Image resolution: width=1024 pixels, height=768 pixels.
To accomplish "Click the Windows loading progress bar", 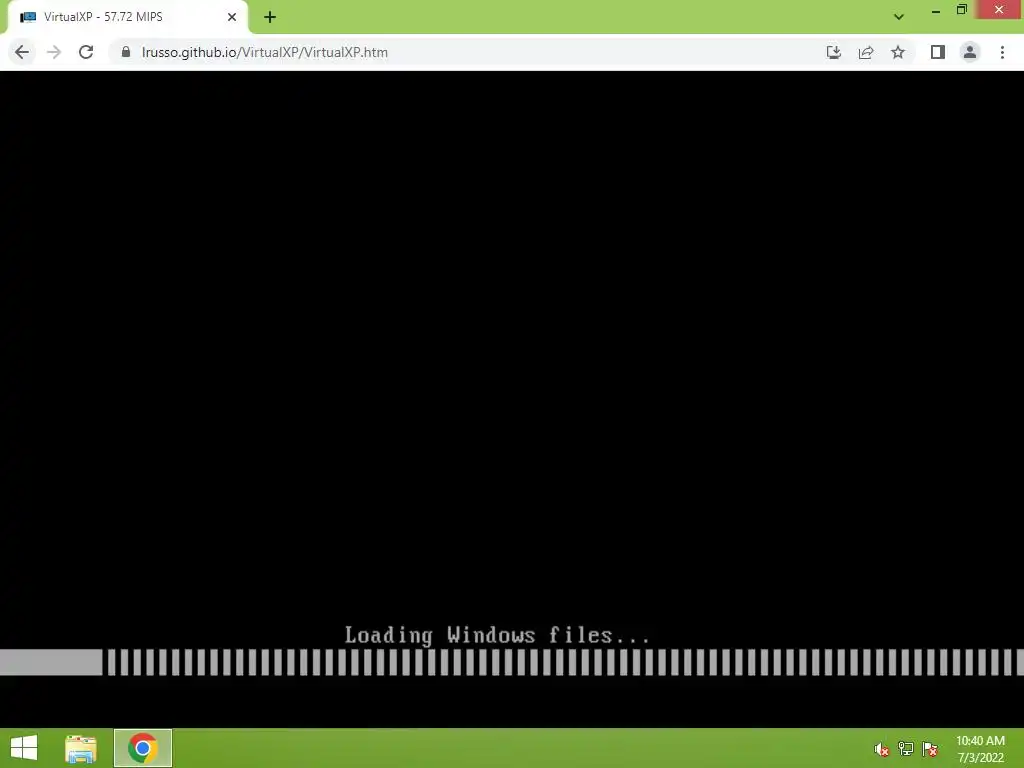I will tap(512, 662).
